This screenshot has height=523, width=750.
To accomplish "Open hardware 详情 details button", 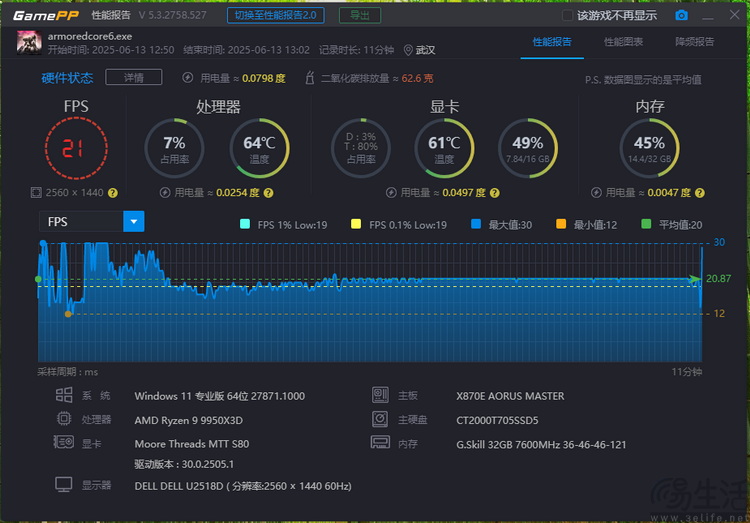I will (x=133, y=78).
